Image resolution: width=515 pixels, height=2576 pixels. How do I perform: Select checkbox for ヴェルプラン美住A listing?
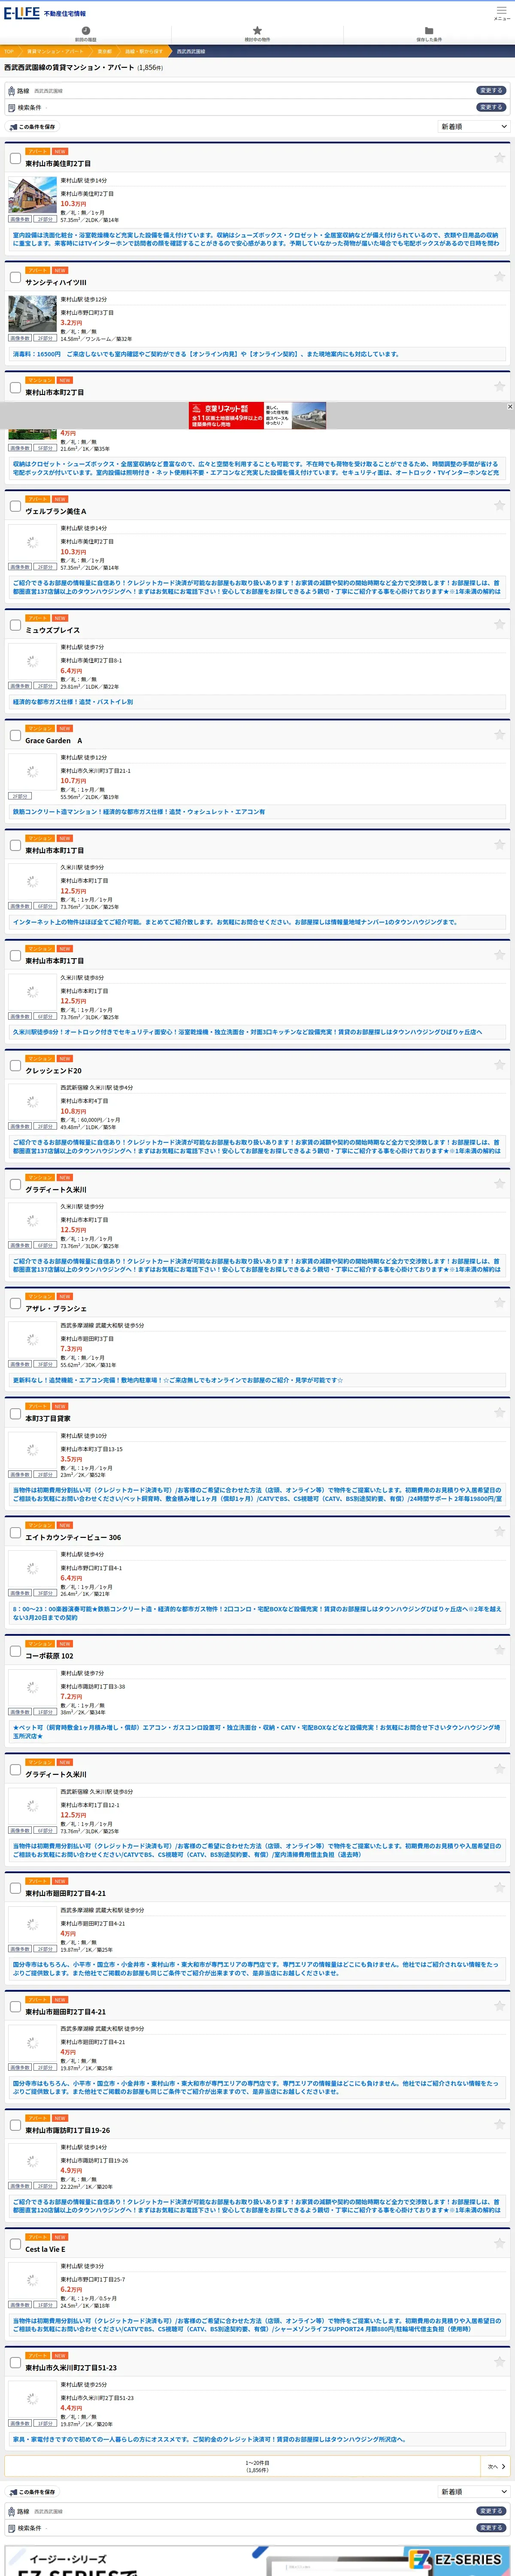[x=15, y=507]
